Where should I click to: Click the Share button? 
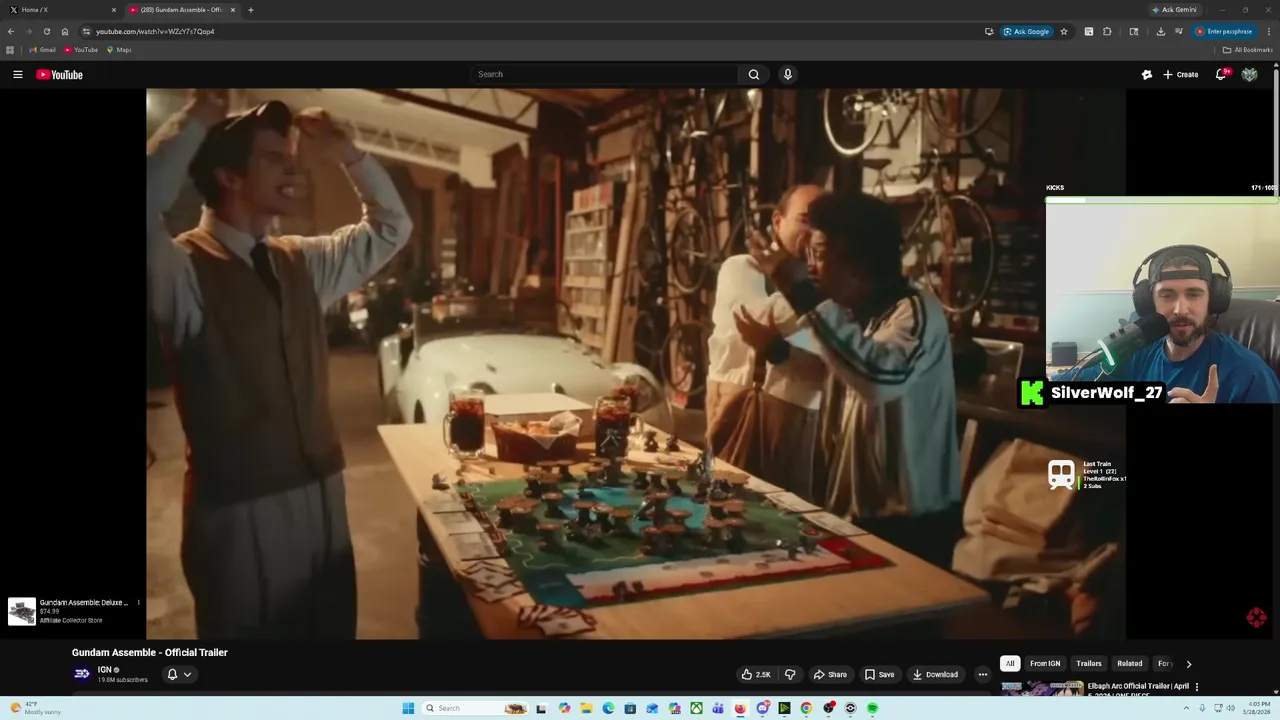830,674
